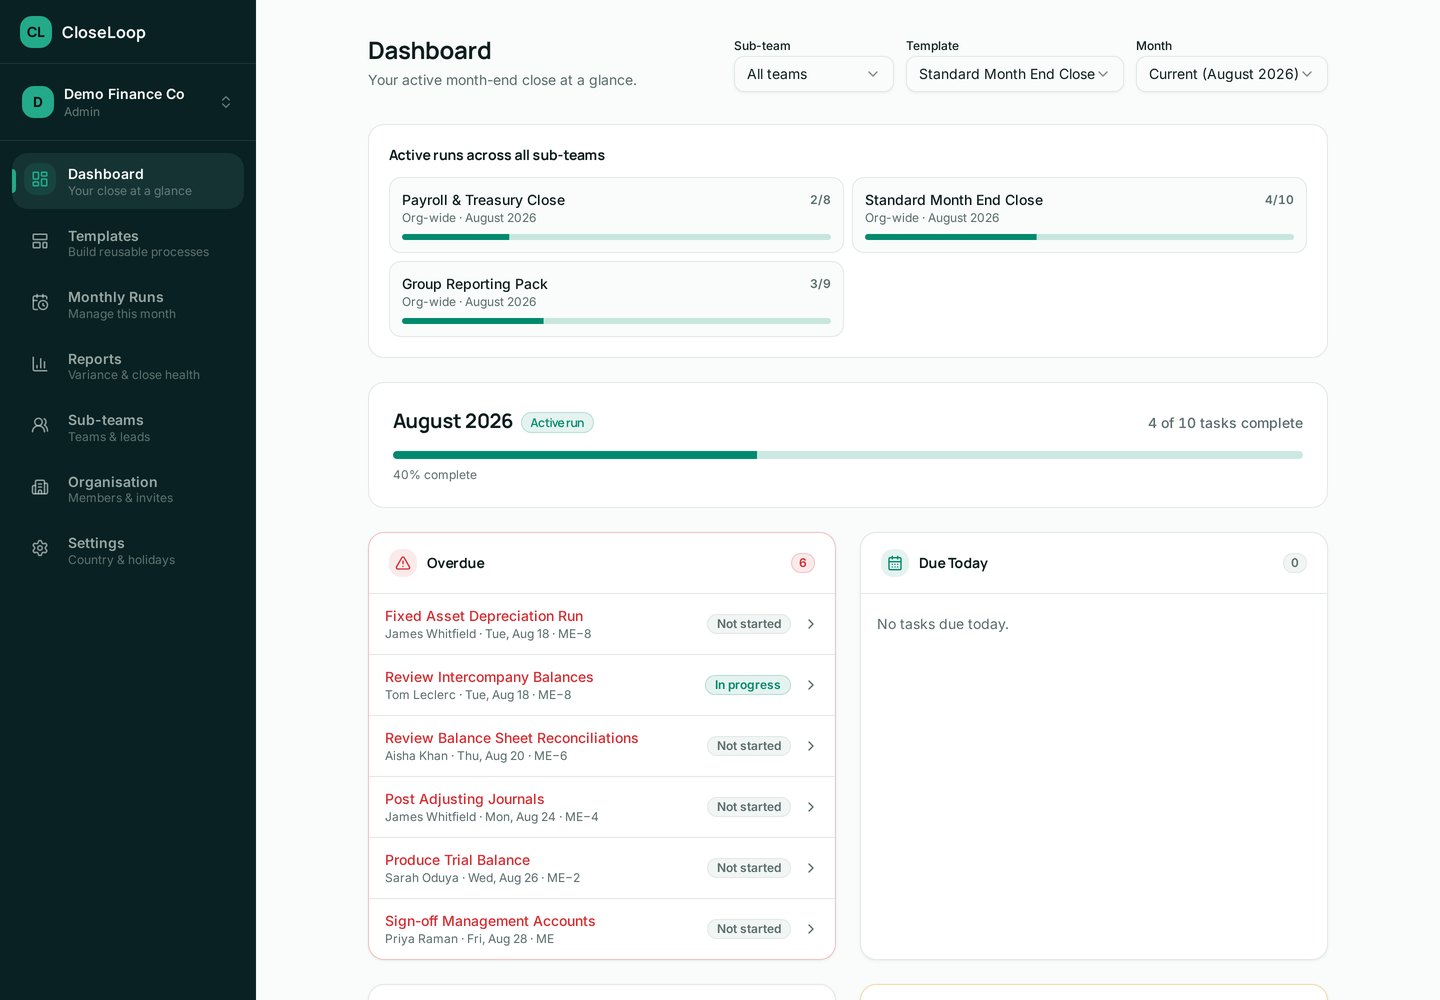Click the Sub-teams people icon
Screen dimensions: 1440x1000
tap(40, 425)
